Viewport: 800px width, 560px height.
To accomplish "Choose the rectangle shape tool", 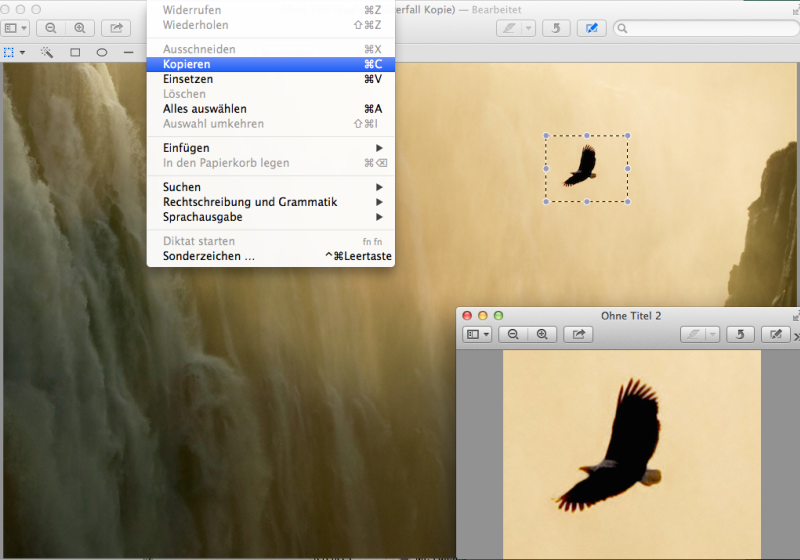I will [75, 51].
